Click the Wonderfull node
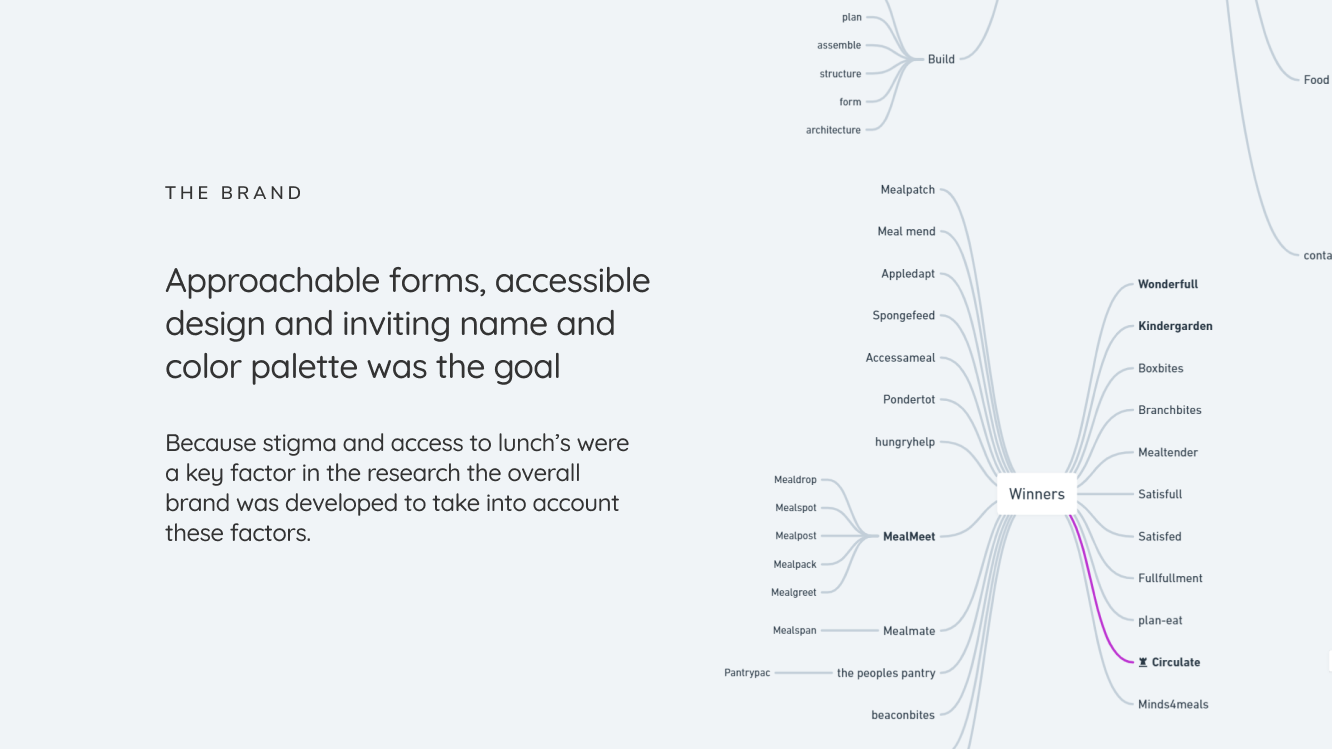The image size is (1332, 749). [x=1168, y=285]
